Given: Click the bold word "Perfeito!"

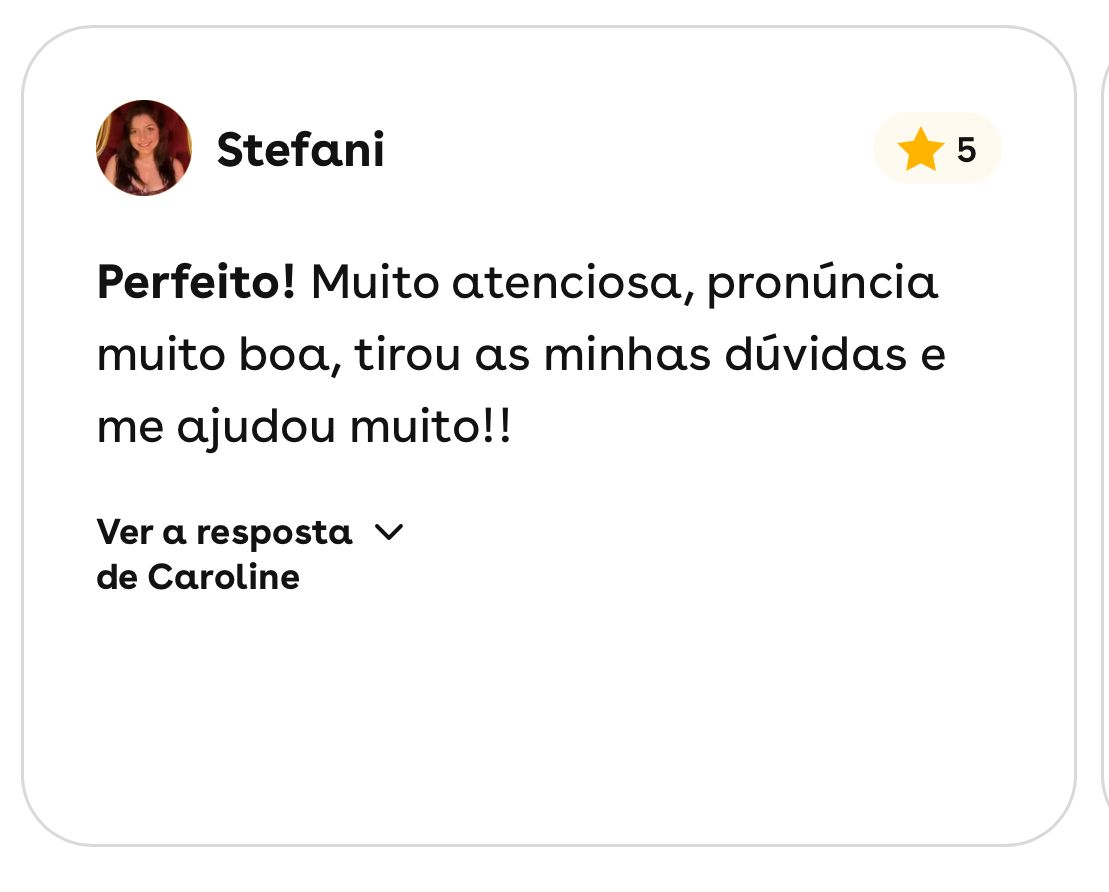Looking at the screenshot, I should [x=196, y=284].
